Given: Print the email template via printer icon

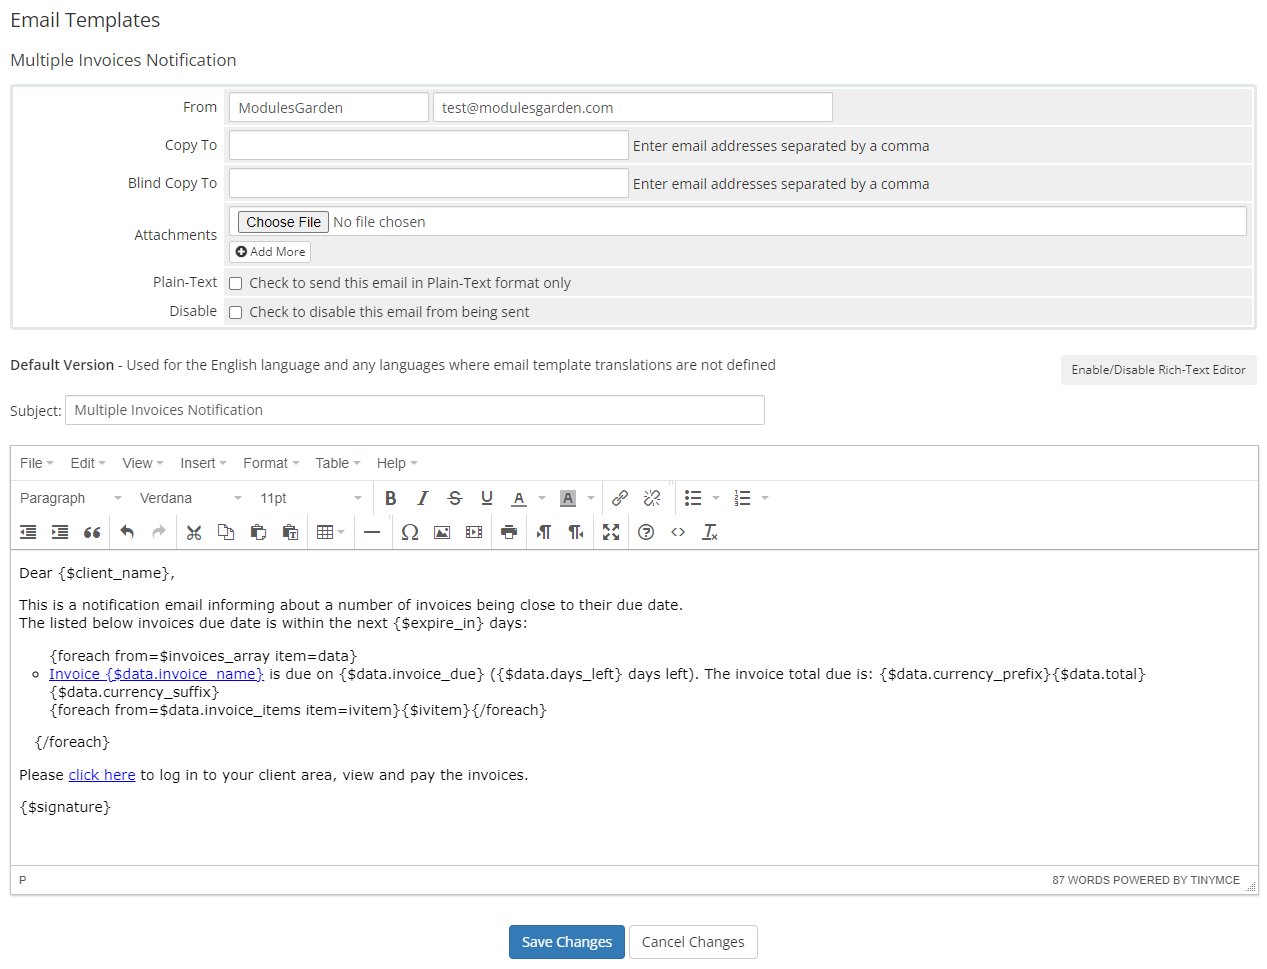Looking at the screenshot, I should coord(508,531).
